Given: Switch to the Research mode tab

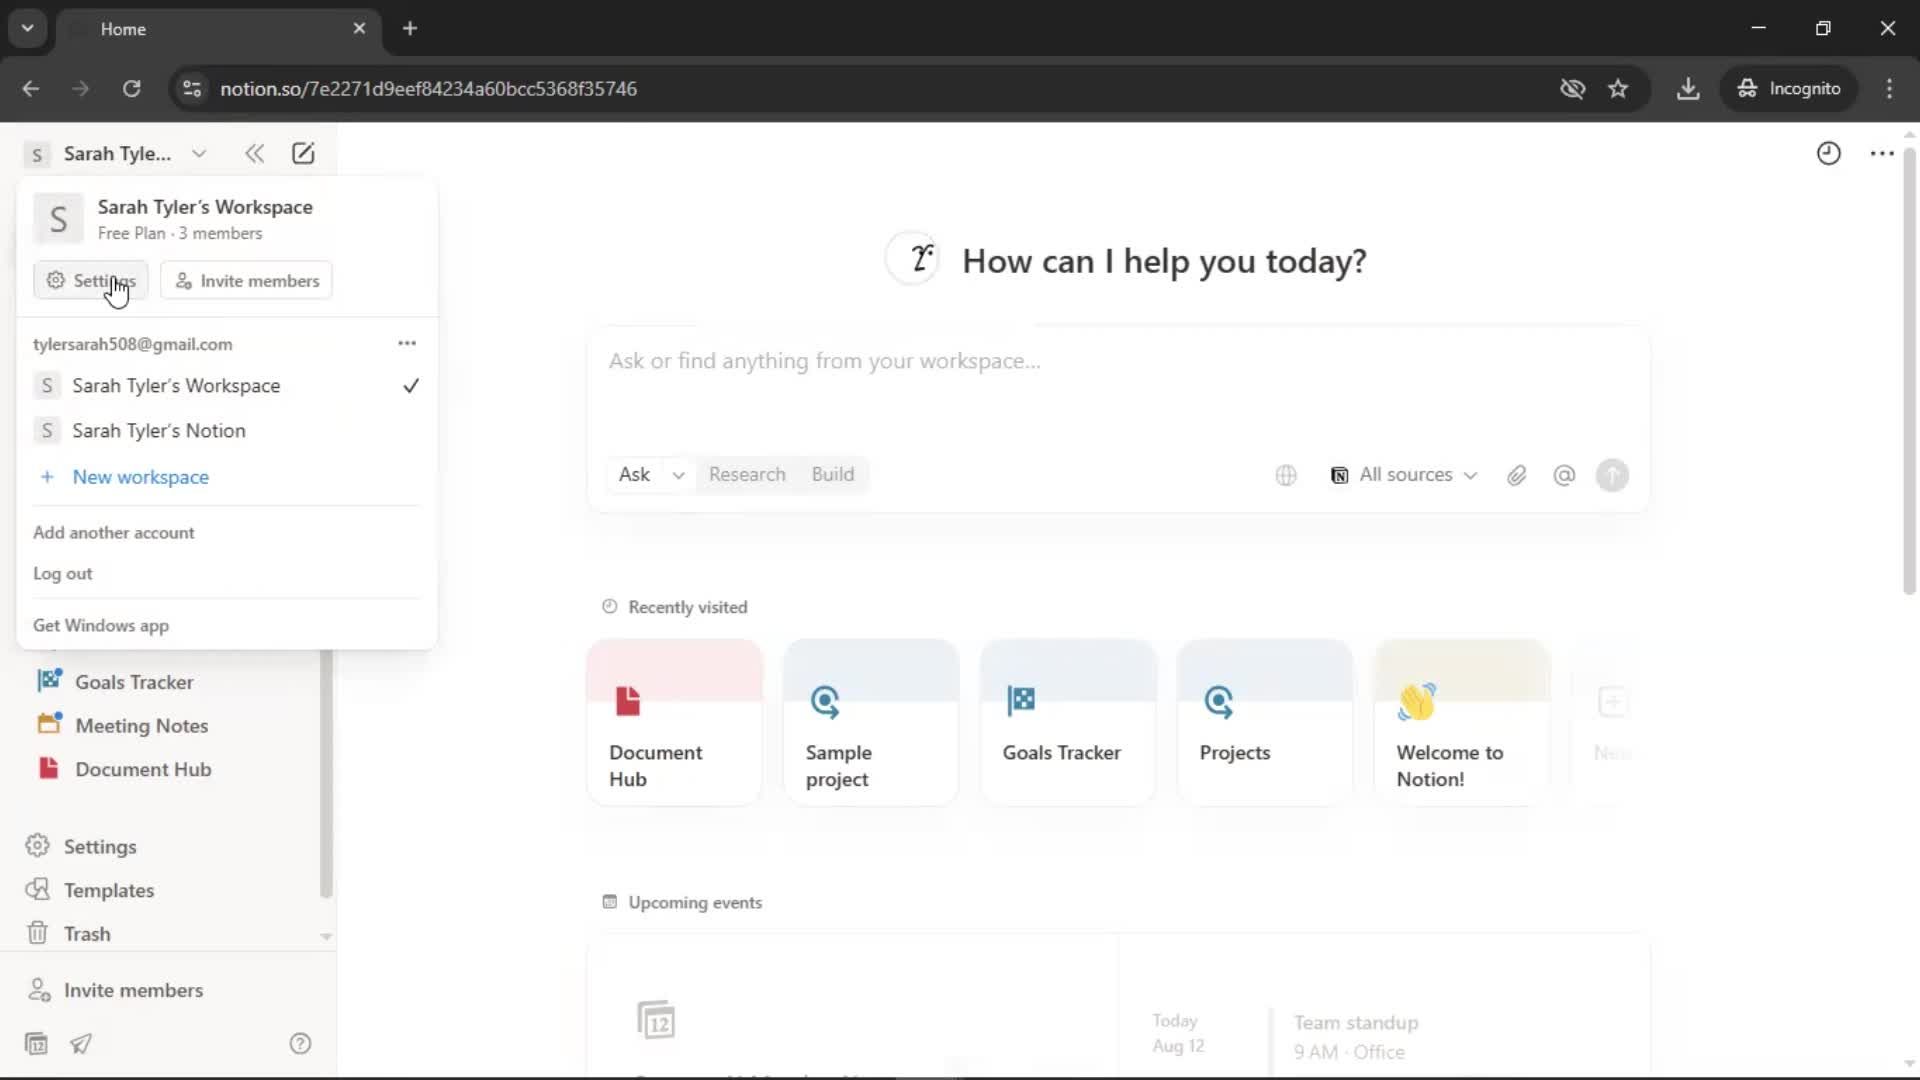Looking at the screenshot, I should point(747,474).
